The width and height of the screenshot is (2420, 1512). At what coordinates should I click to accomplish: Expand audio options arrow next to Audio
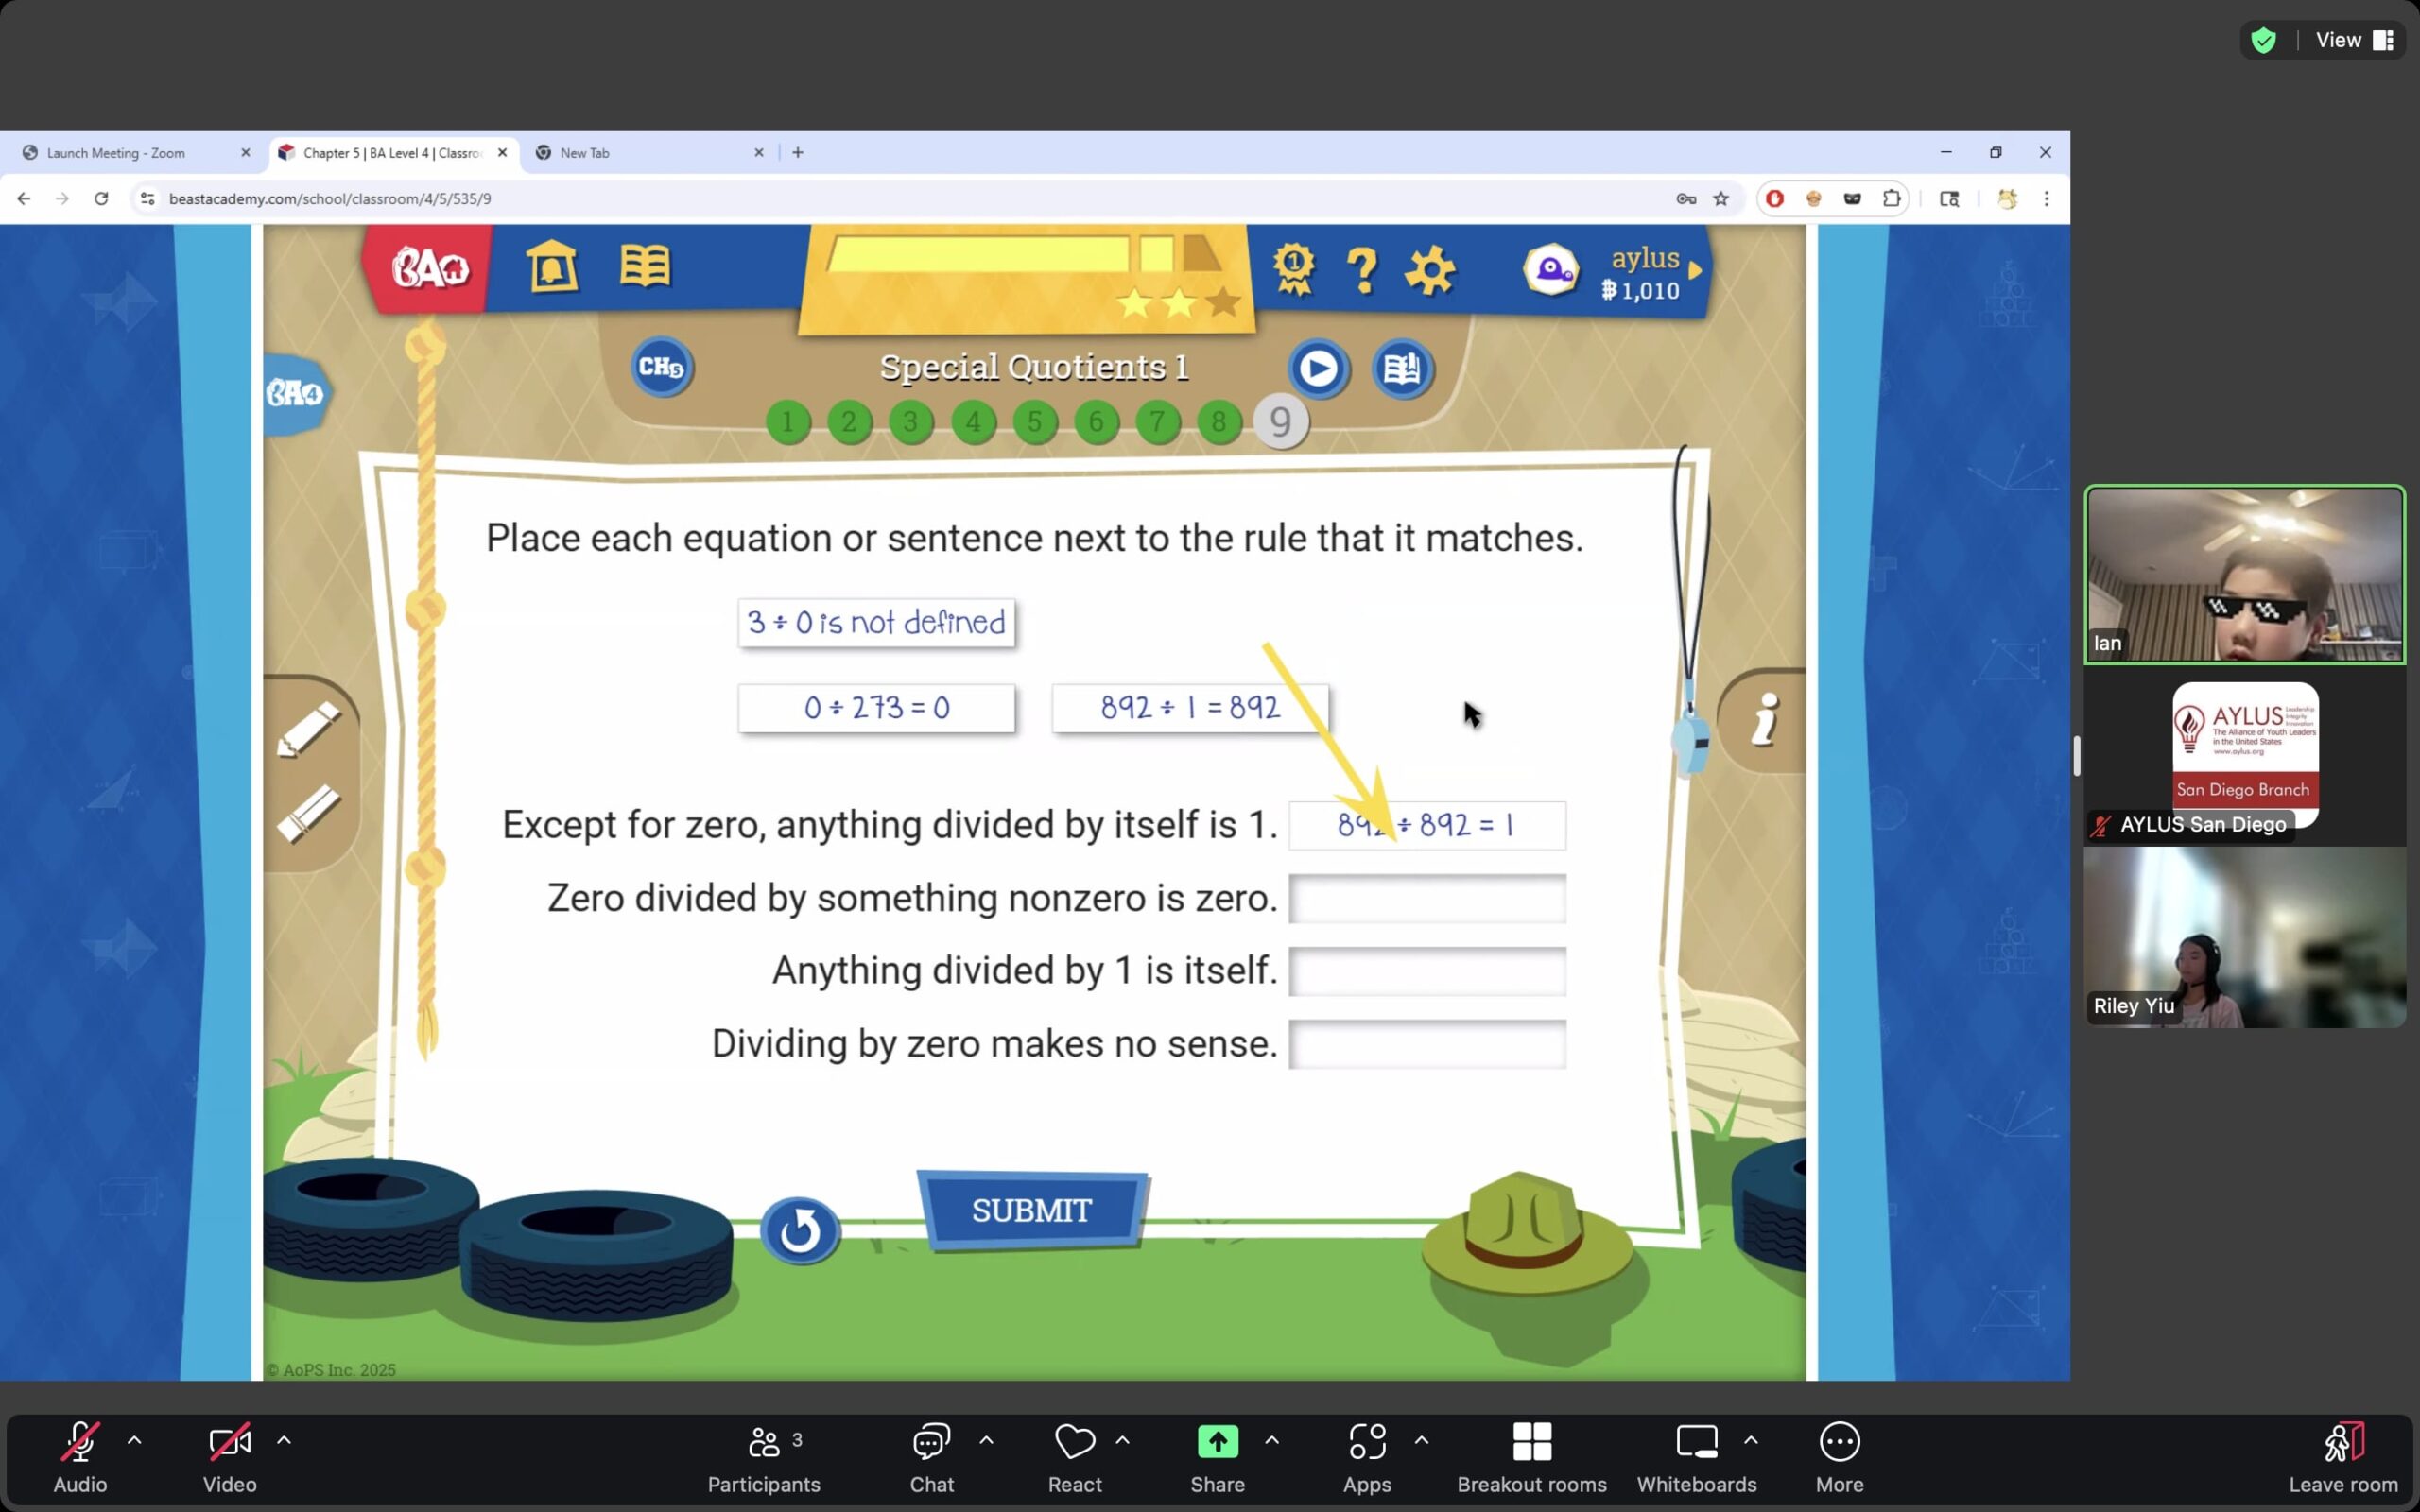(x=134, y=1440)
